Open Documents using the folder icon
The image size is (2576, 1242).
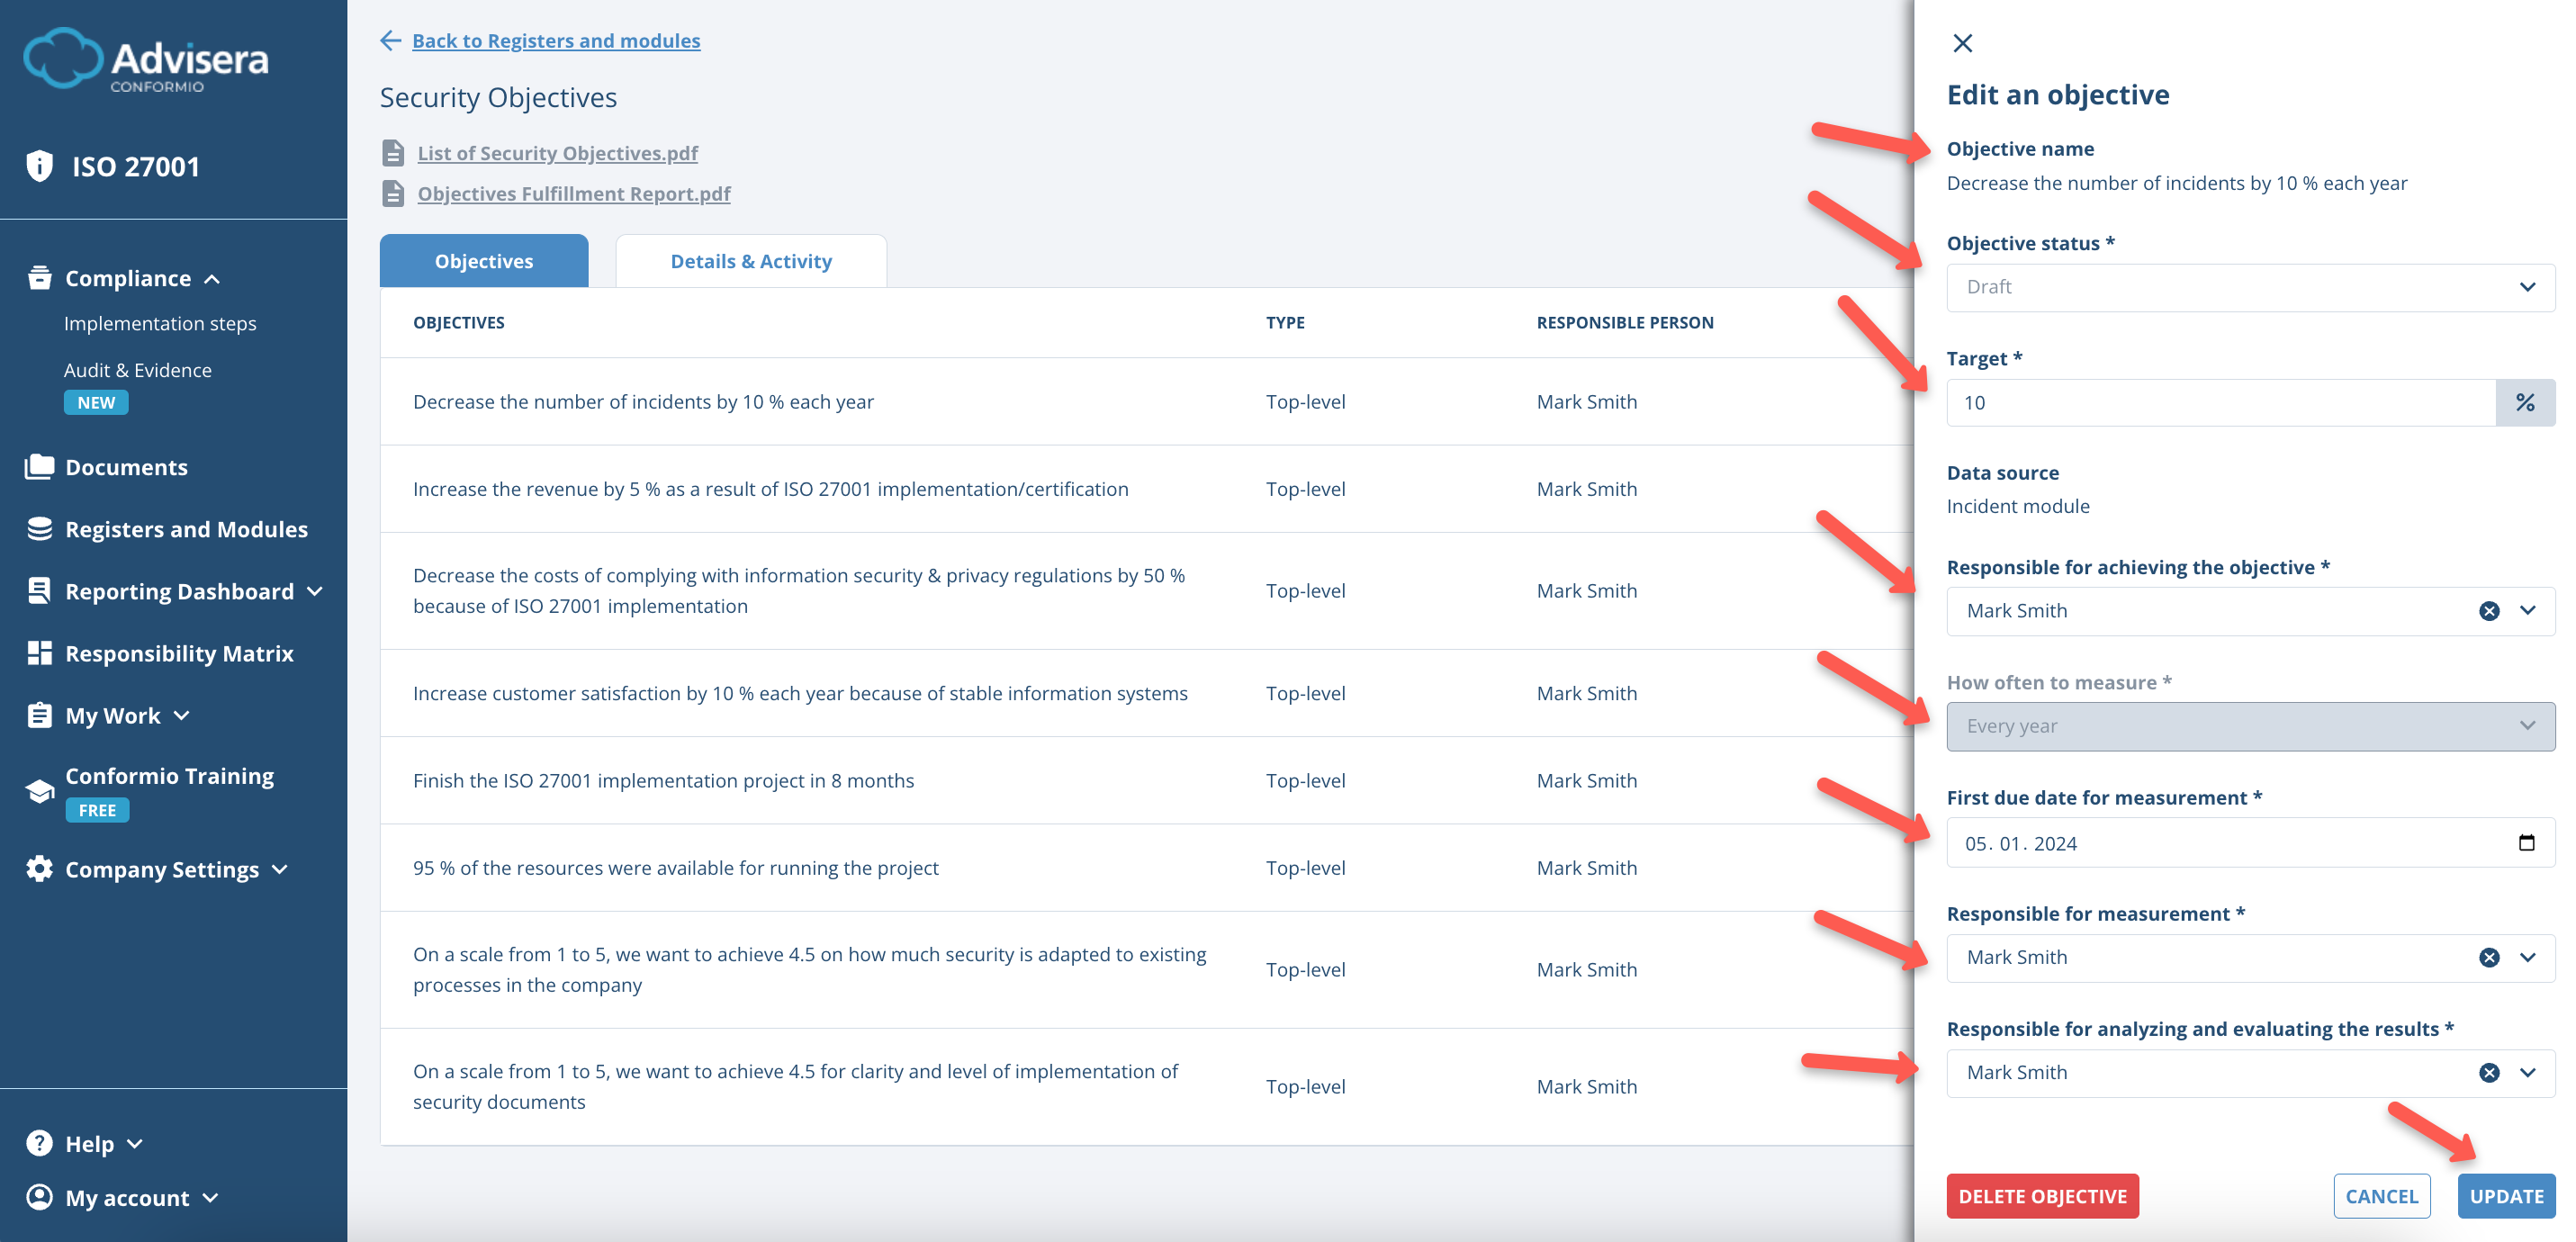pos(38,465)
